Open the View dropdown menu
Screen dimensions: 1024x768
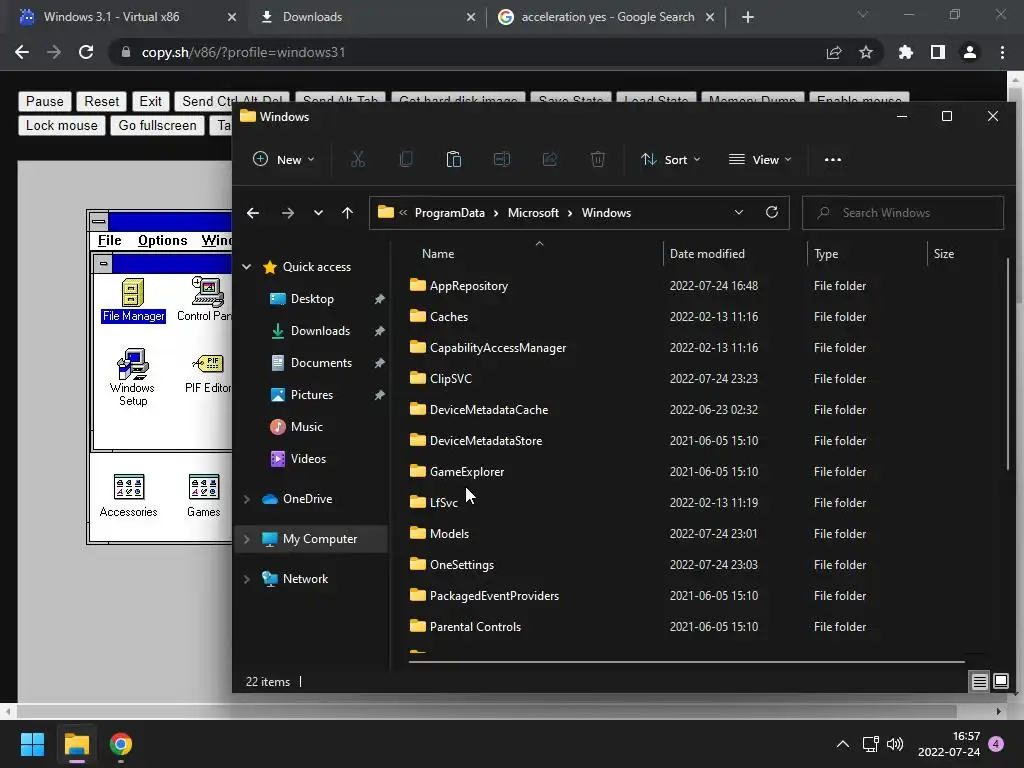(760, 159)
